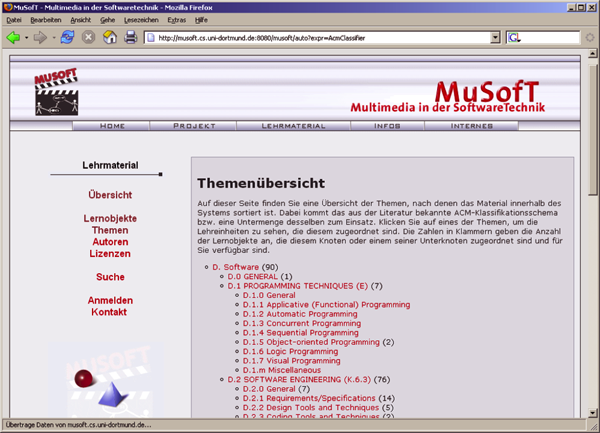Open D.2.1 Requirements/Specifications topic
The height and width of the screenshot is (433, 600).
click(309, 398)
